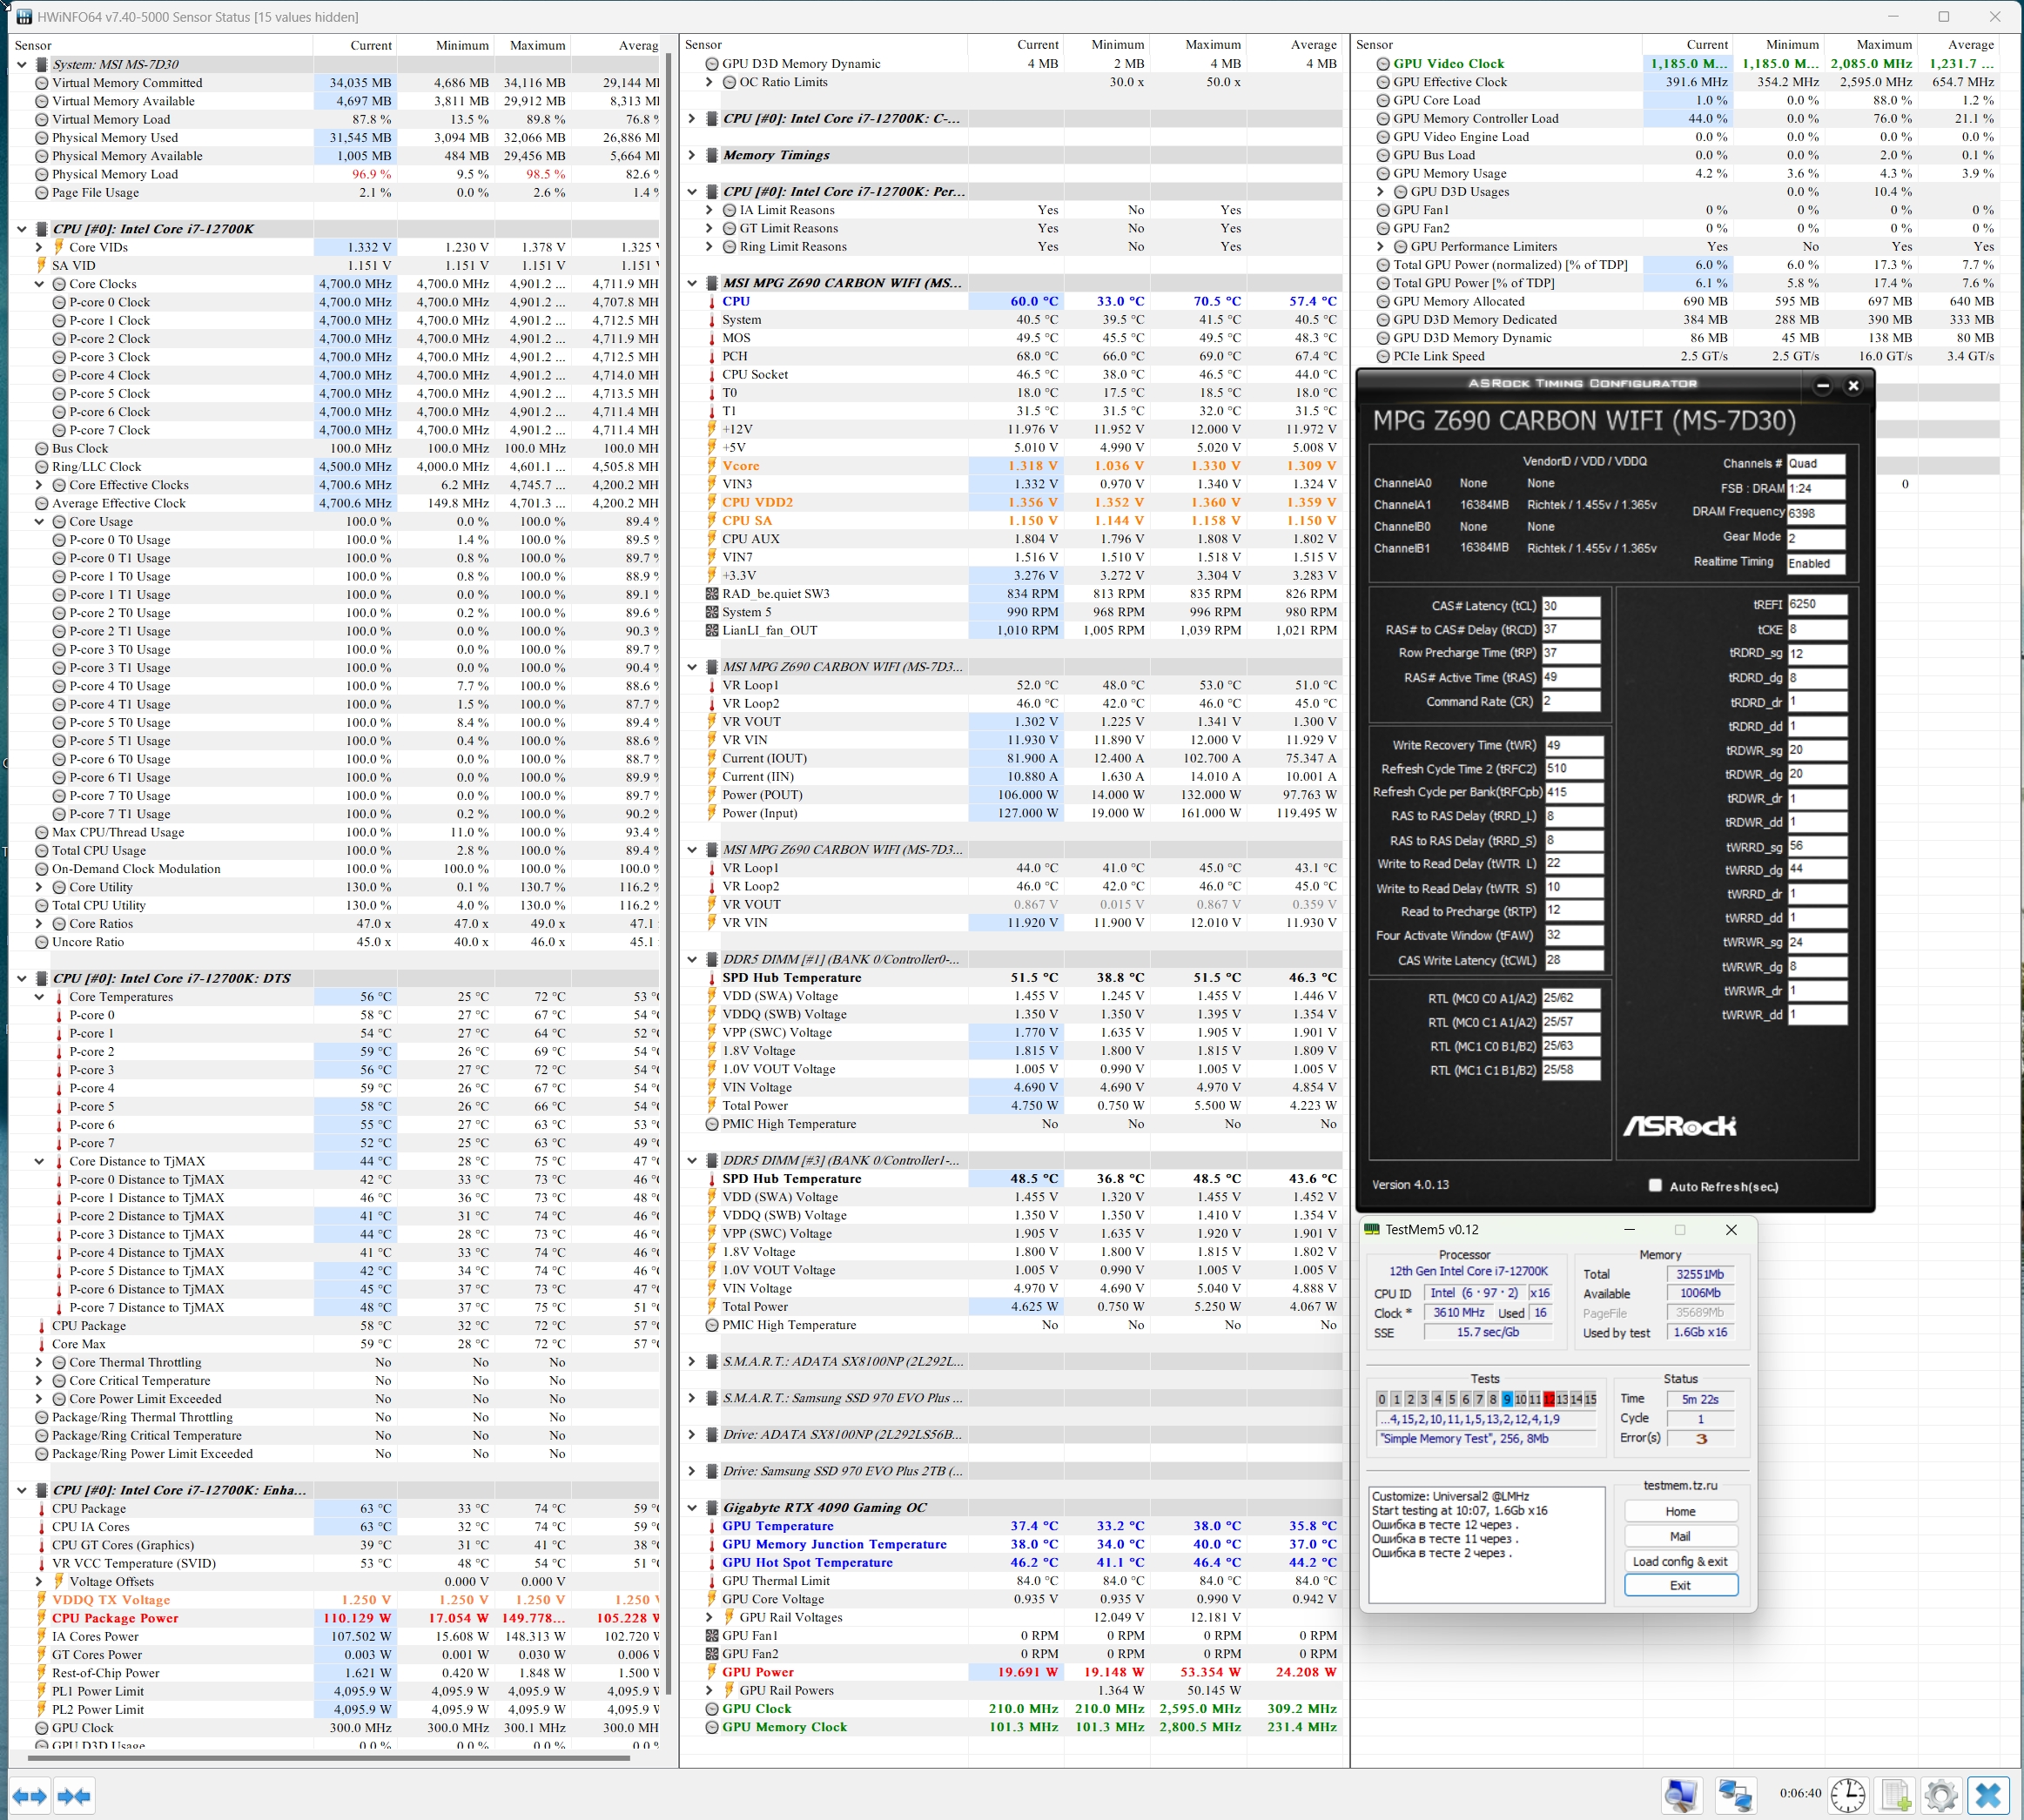
Task: Click the tREFI value input field
Action: [1815, 604]
